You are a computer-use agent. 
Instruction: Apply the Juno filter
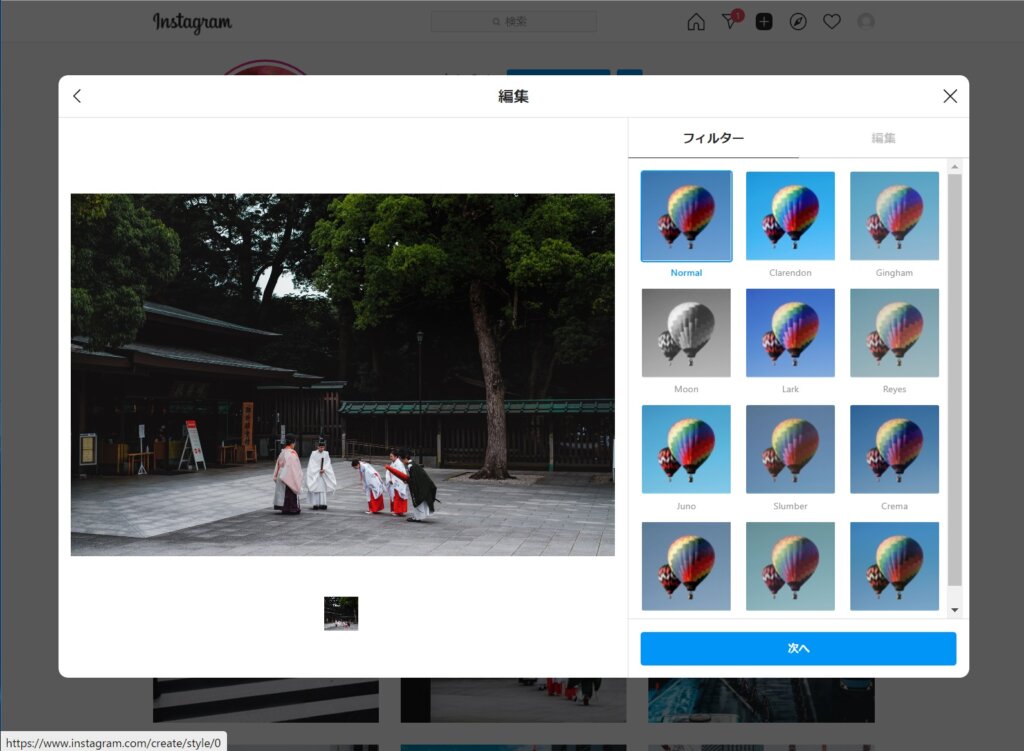pyautogui.click(x=686, y=449)
